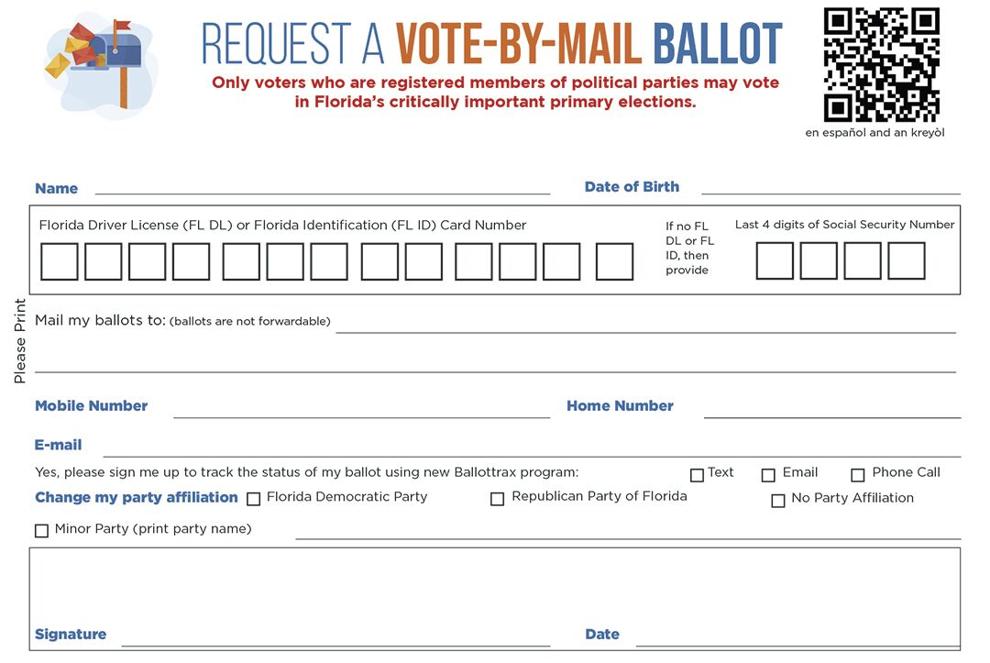Tick the Republican Party of Florida checkbox
Image resolution: width=990 pixels, height=663 pixels.
[x=497, y=499]
